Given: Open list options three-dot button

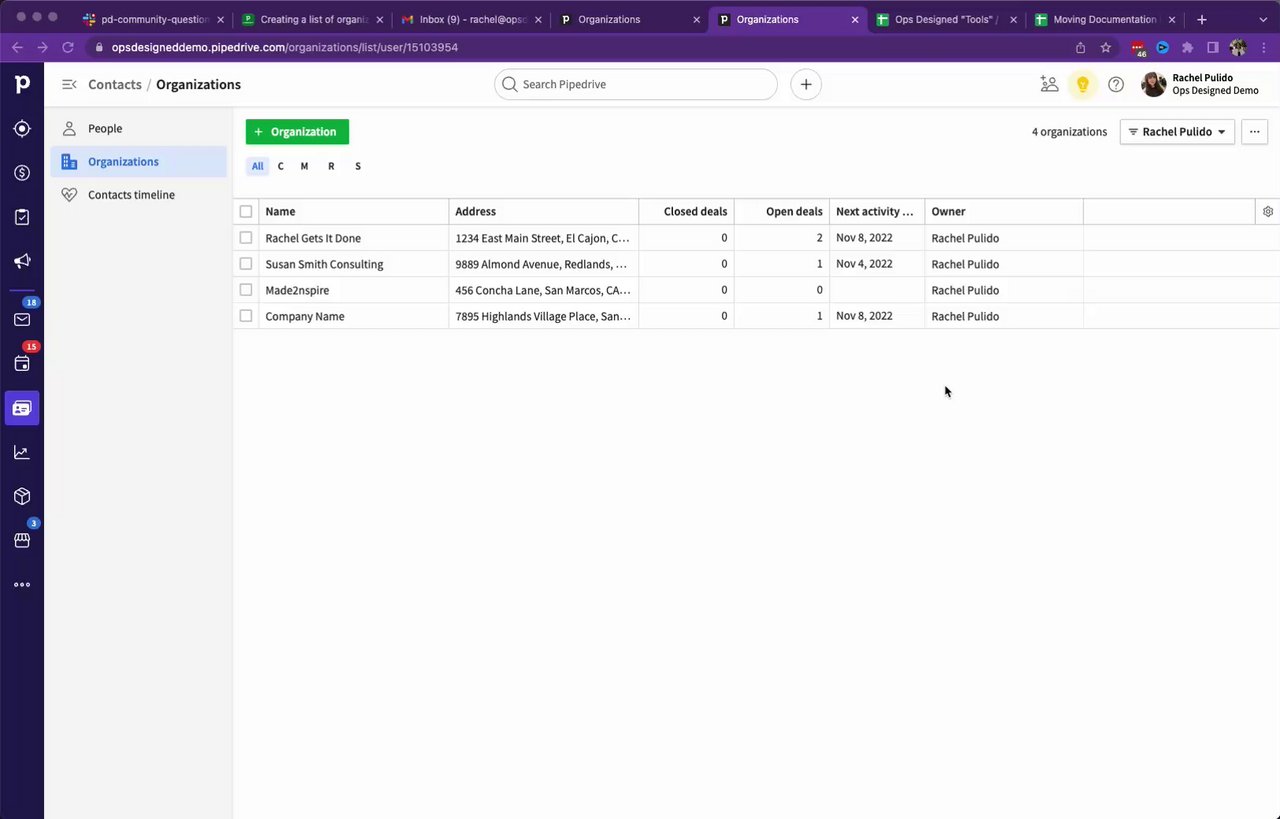Looking at the screenshot, I should pyautogui.click(x=1254, y=132).
